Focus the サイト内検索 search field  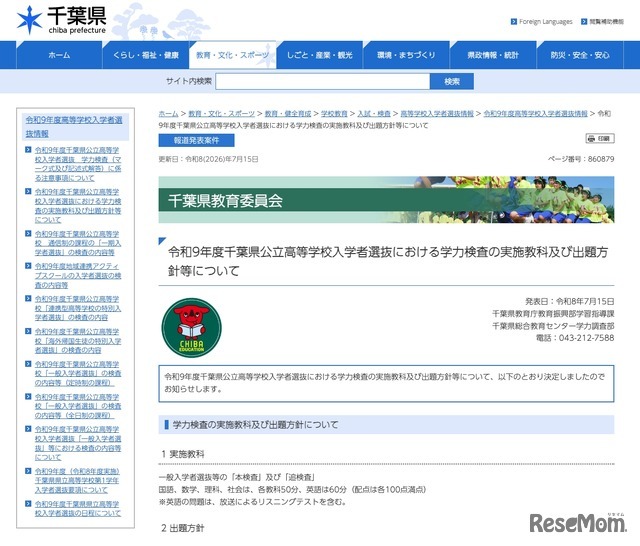(x=322, y=81)
